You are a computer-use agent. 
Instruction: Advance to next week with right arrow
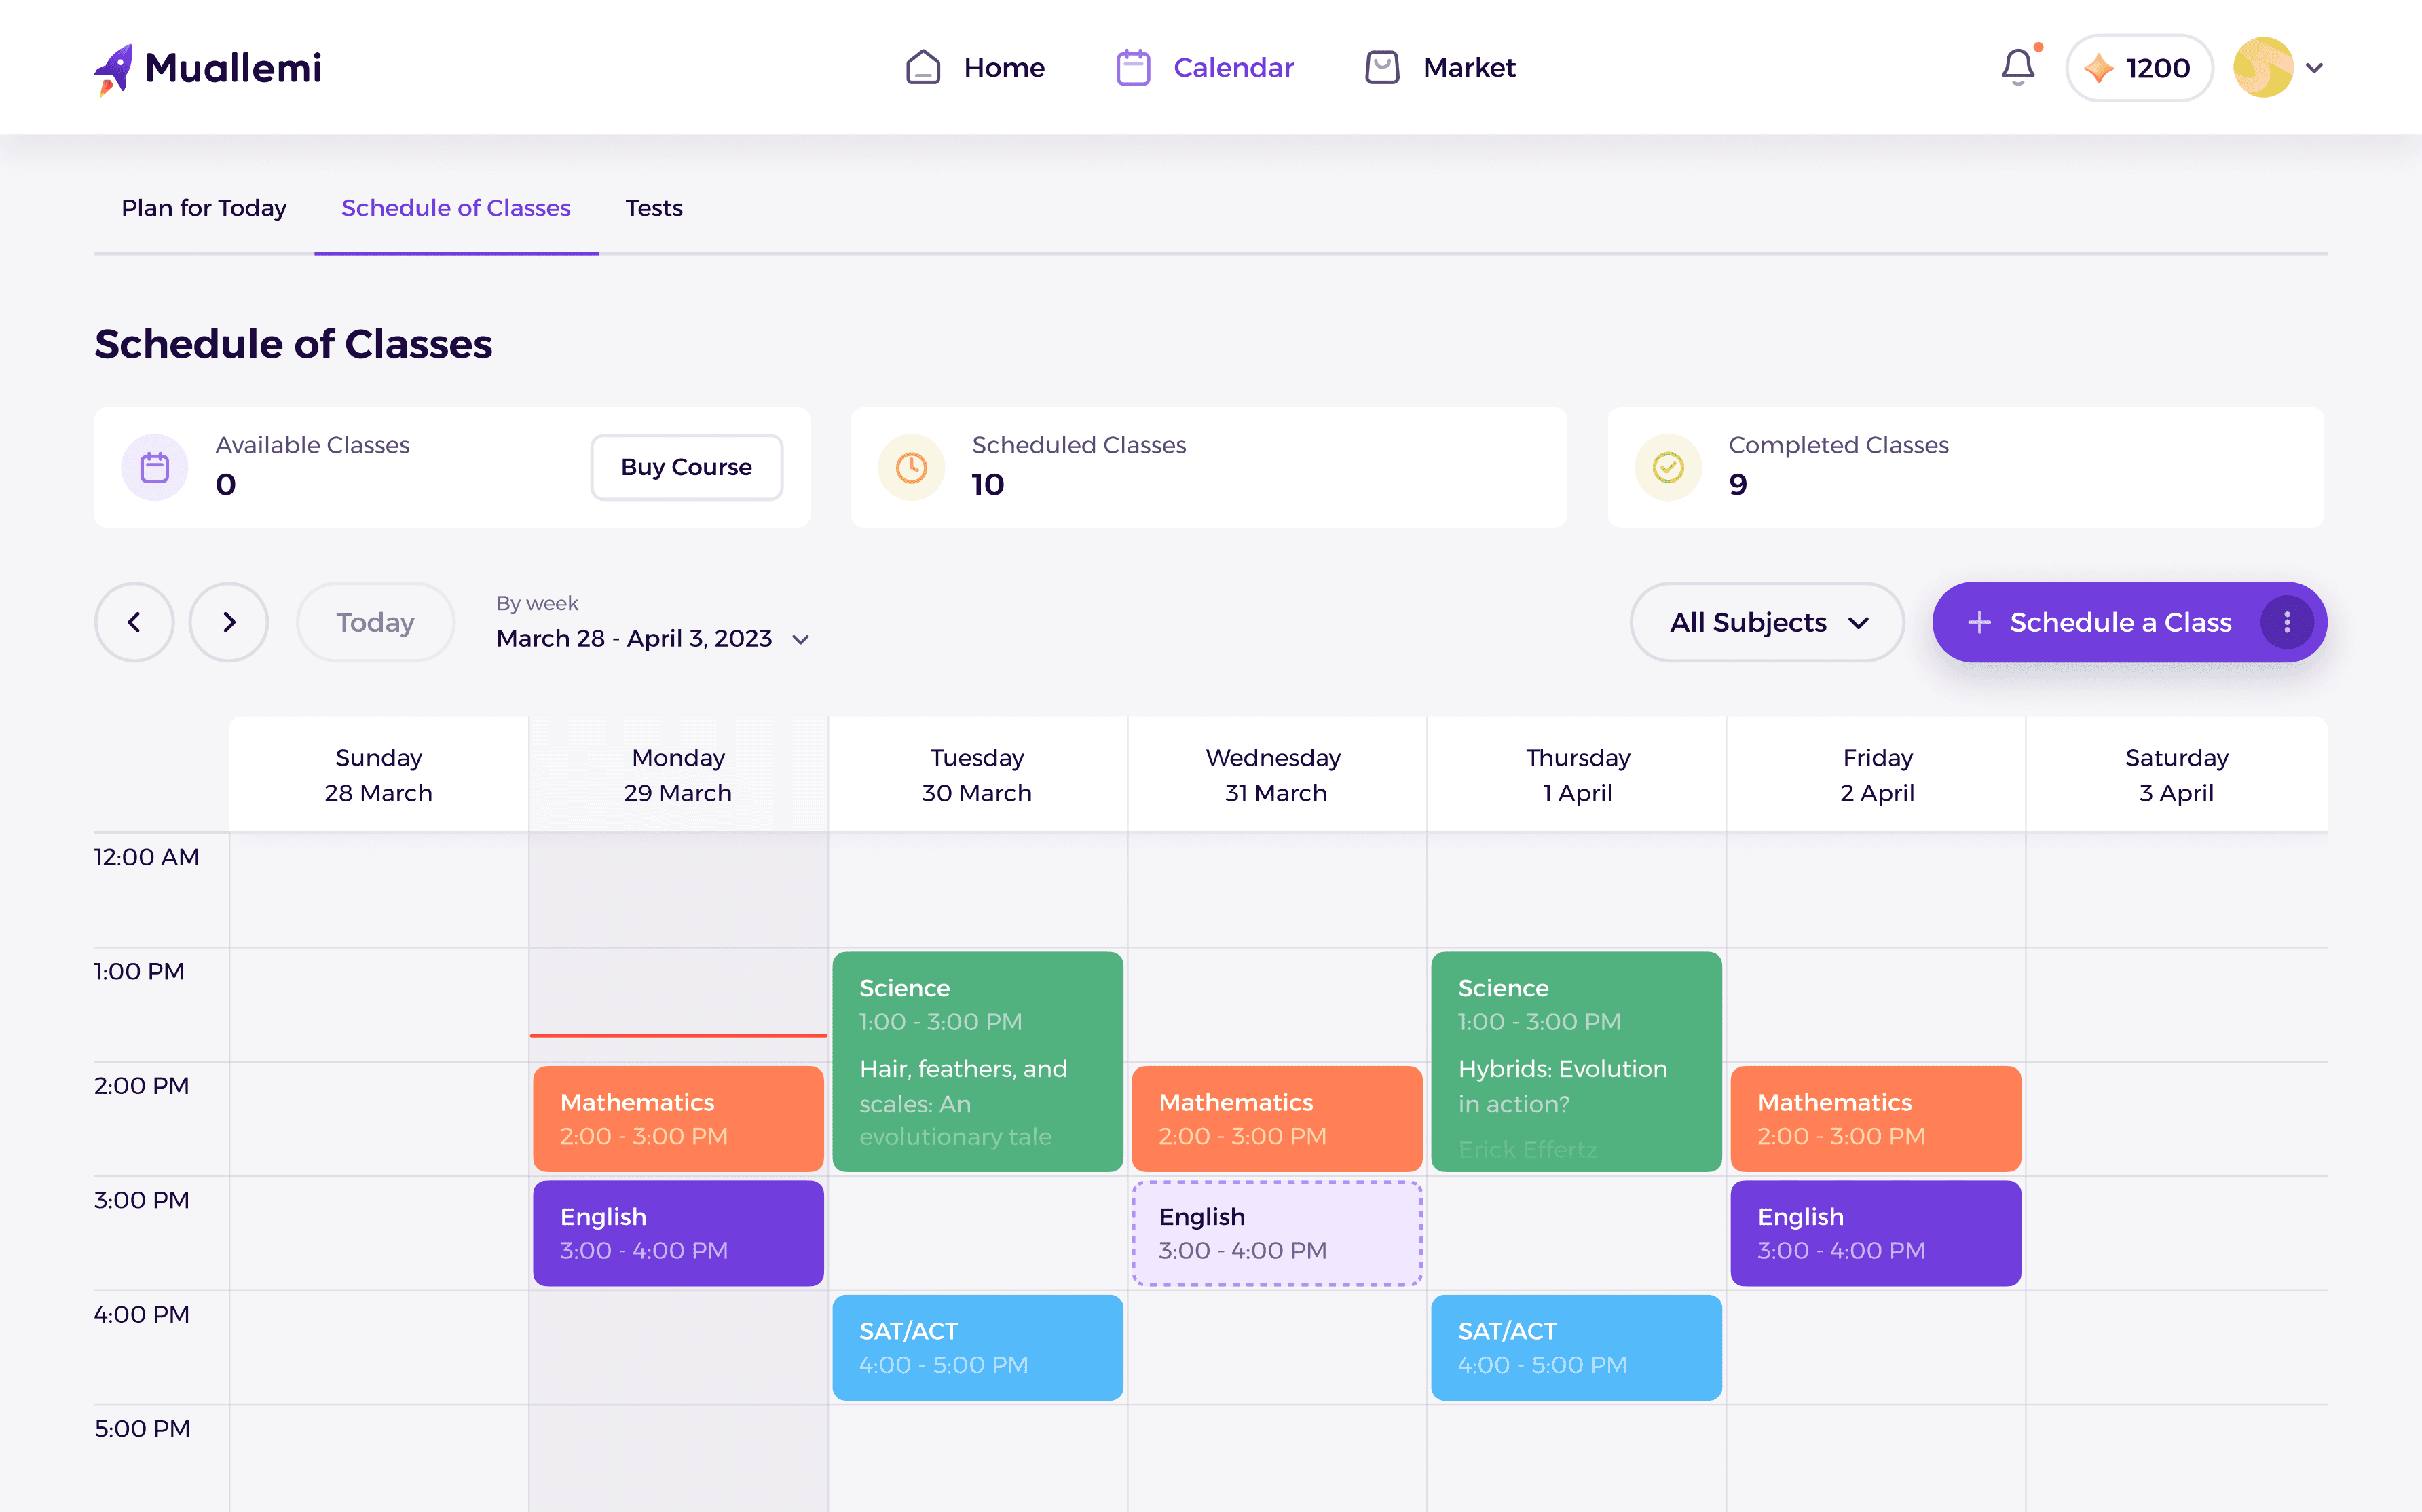pos(229,622)
